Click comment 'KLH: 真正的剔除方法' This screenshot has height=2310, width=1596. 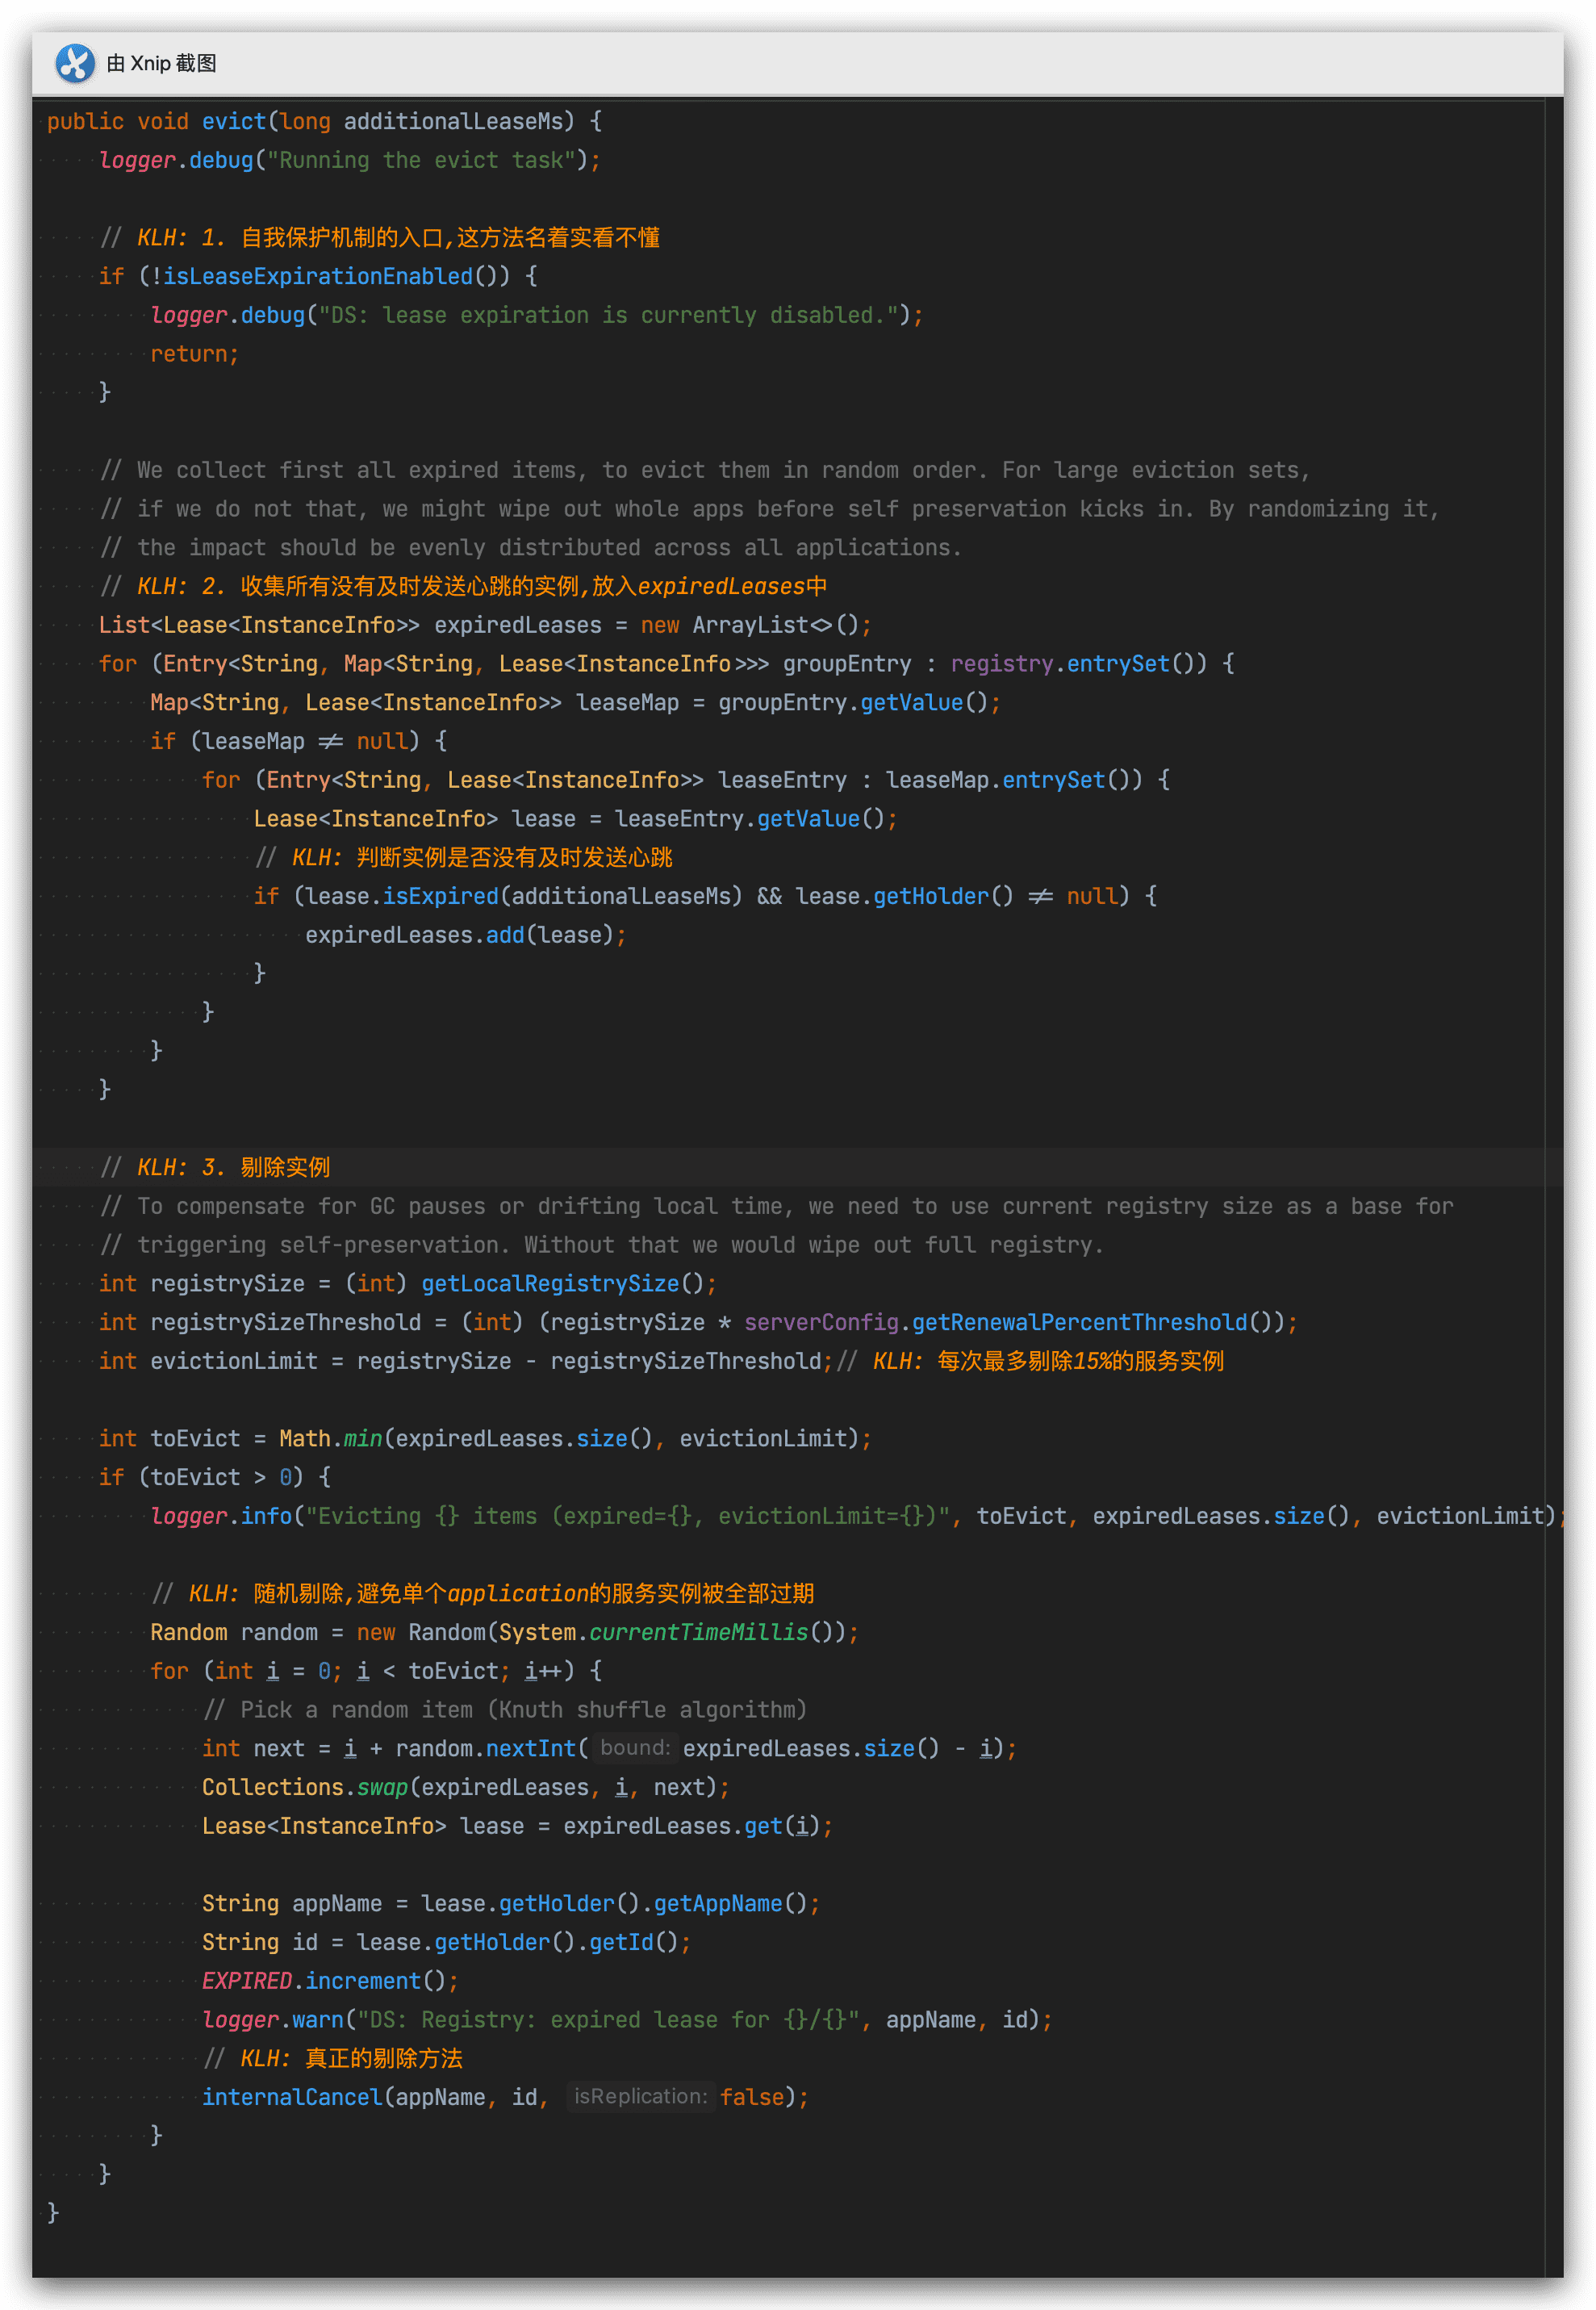click(x=333, y=2060)
